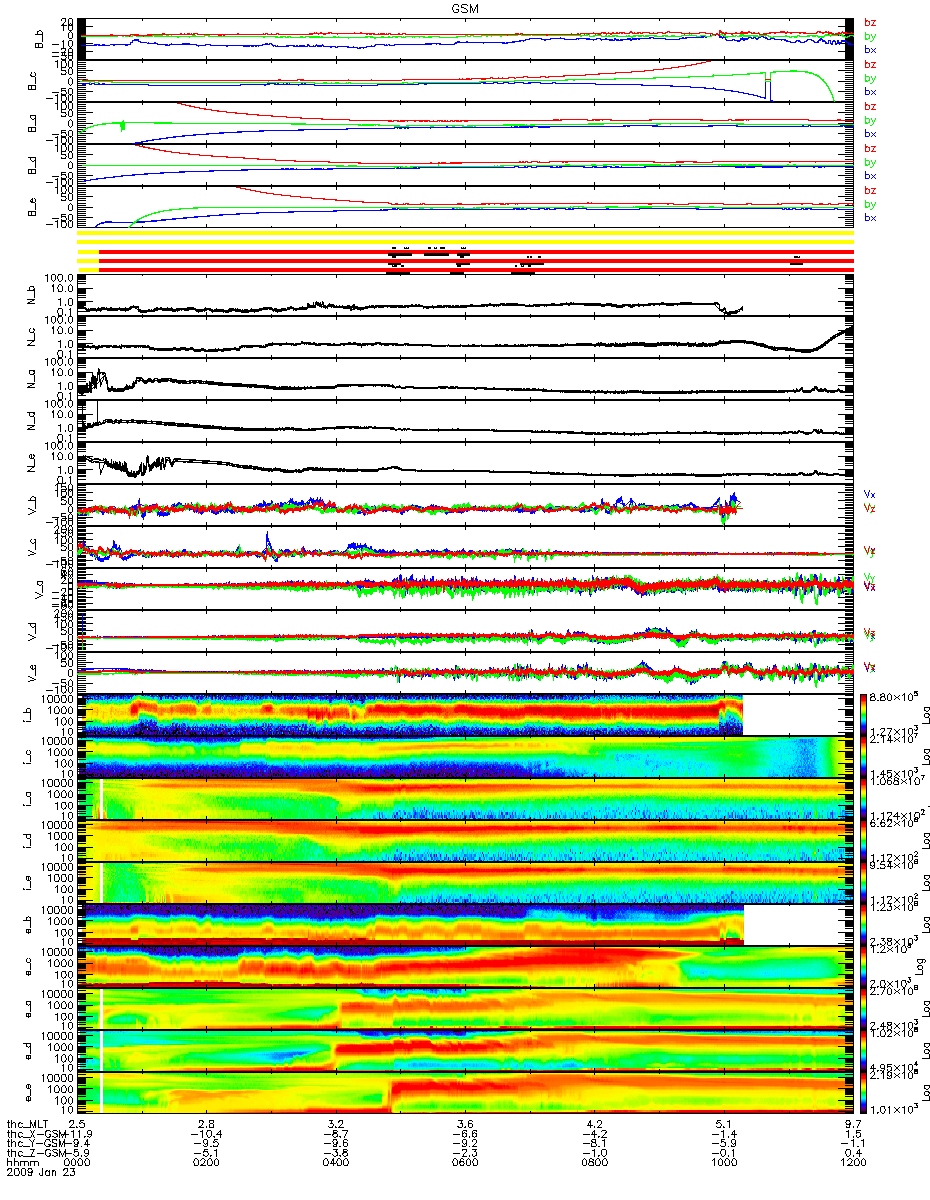Select the B_b axis label

(41, 39)
